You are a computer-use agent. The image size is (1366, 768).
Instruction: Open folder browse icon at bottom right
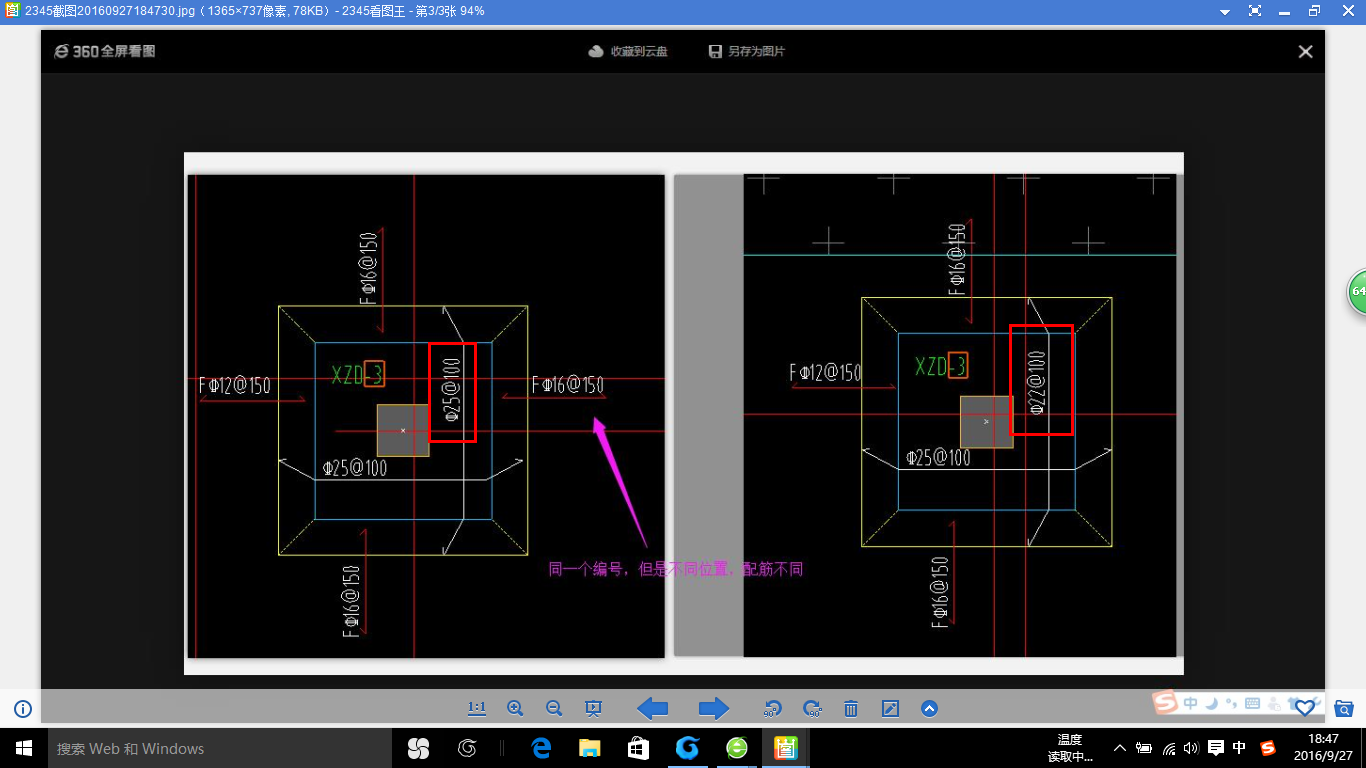click(x=1345, y=708)
